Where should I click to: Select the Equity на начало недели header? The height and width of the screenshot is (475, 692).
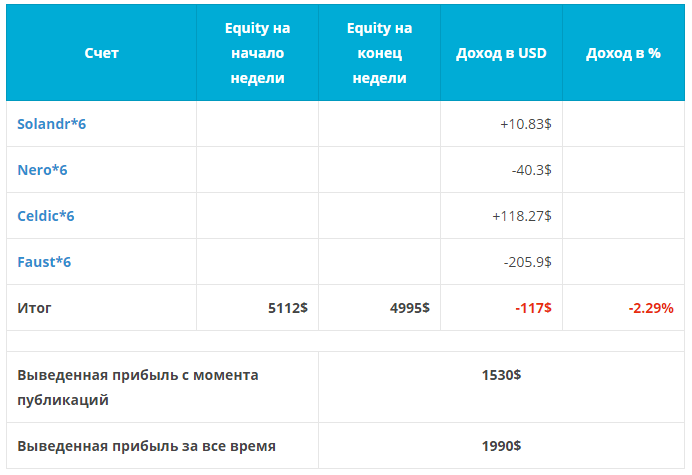(257, 53)
